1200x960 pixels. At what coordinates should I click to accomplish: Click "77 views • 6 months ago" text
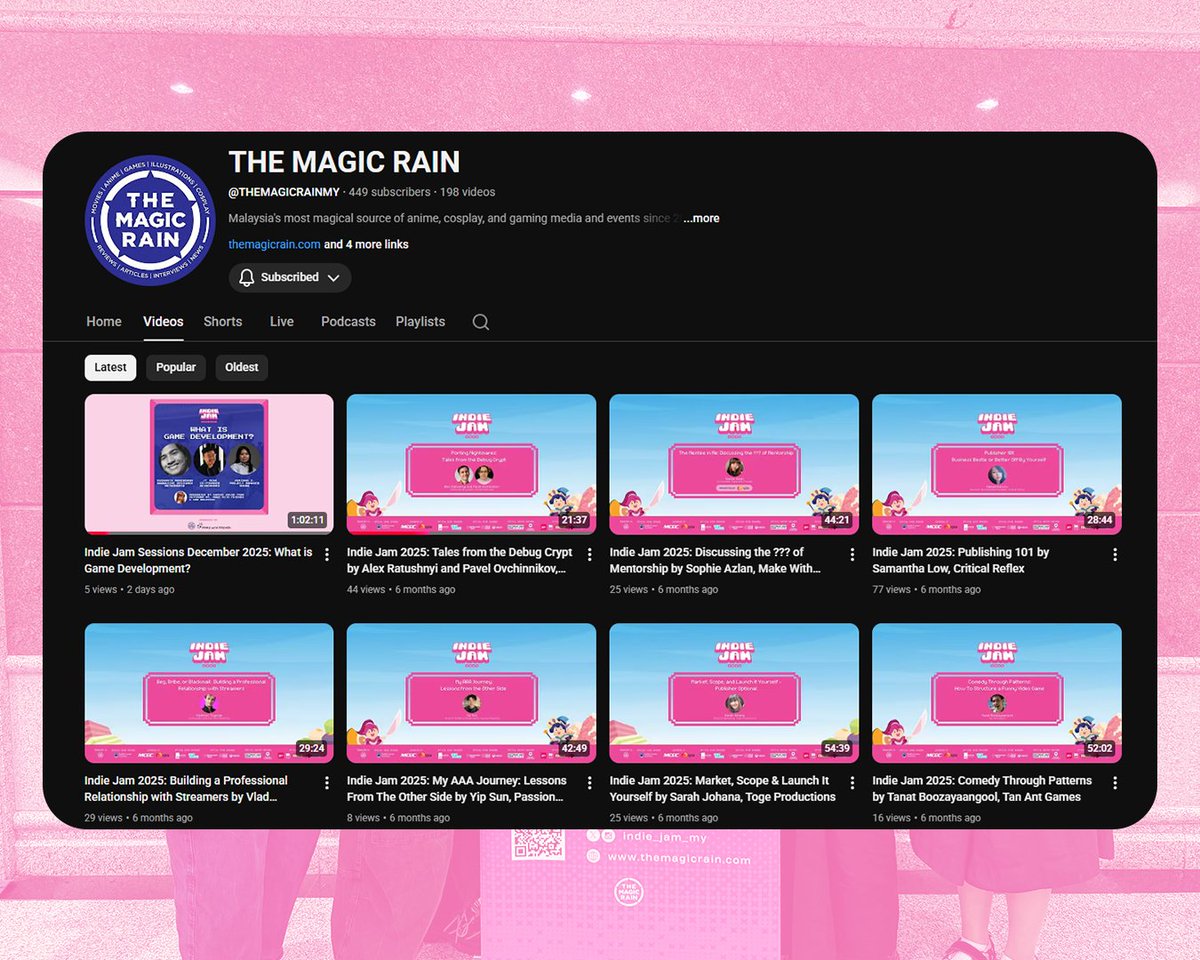[x=925, y=590]
